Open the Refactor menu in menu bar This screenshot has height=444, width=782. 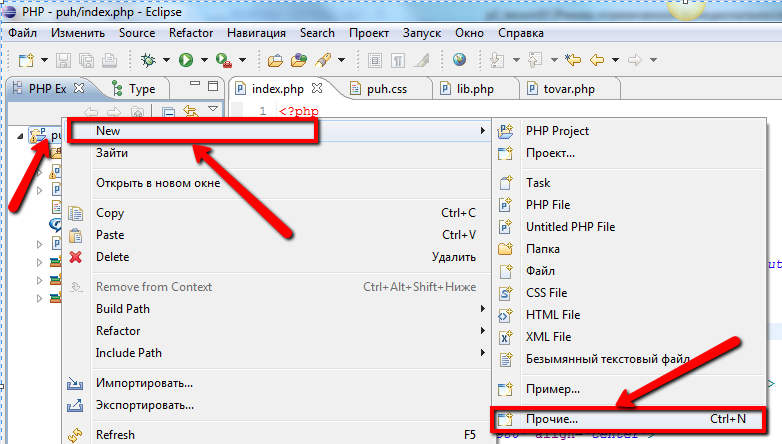point(191,33)
